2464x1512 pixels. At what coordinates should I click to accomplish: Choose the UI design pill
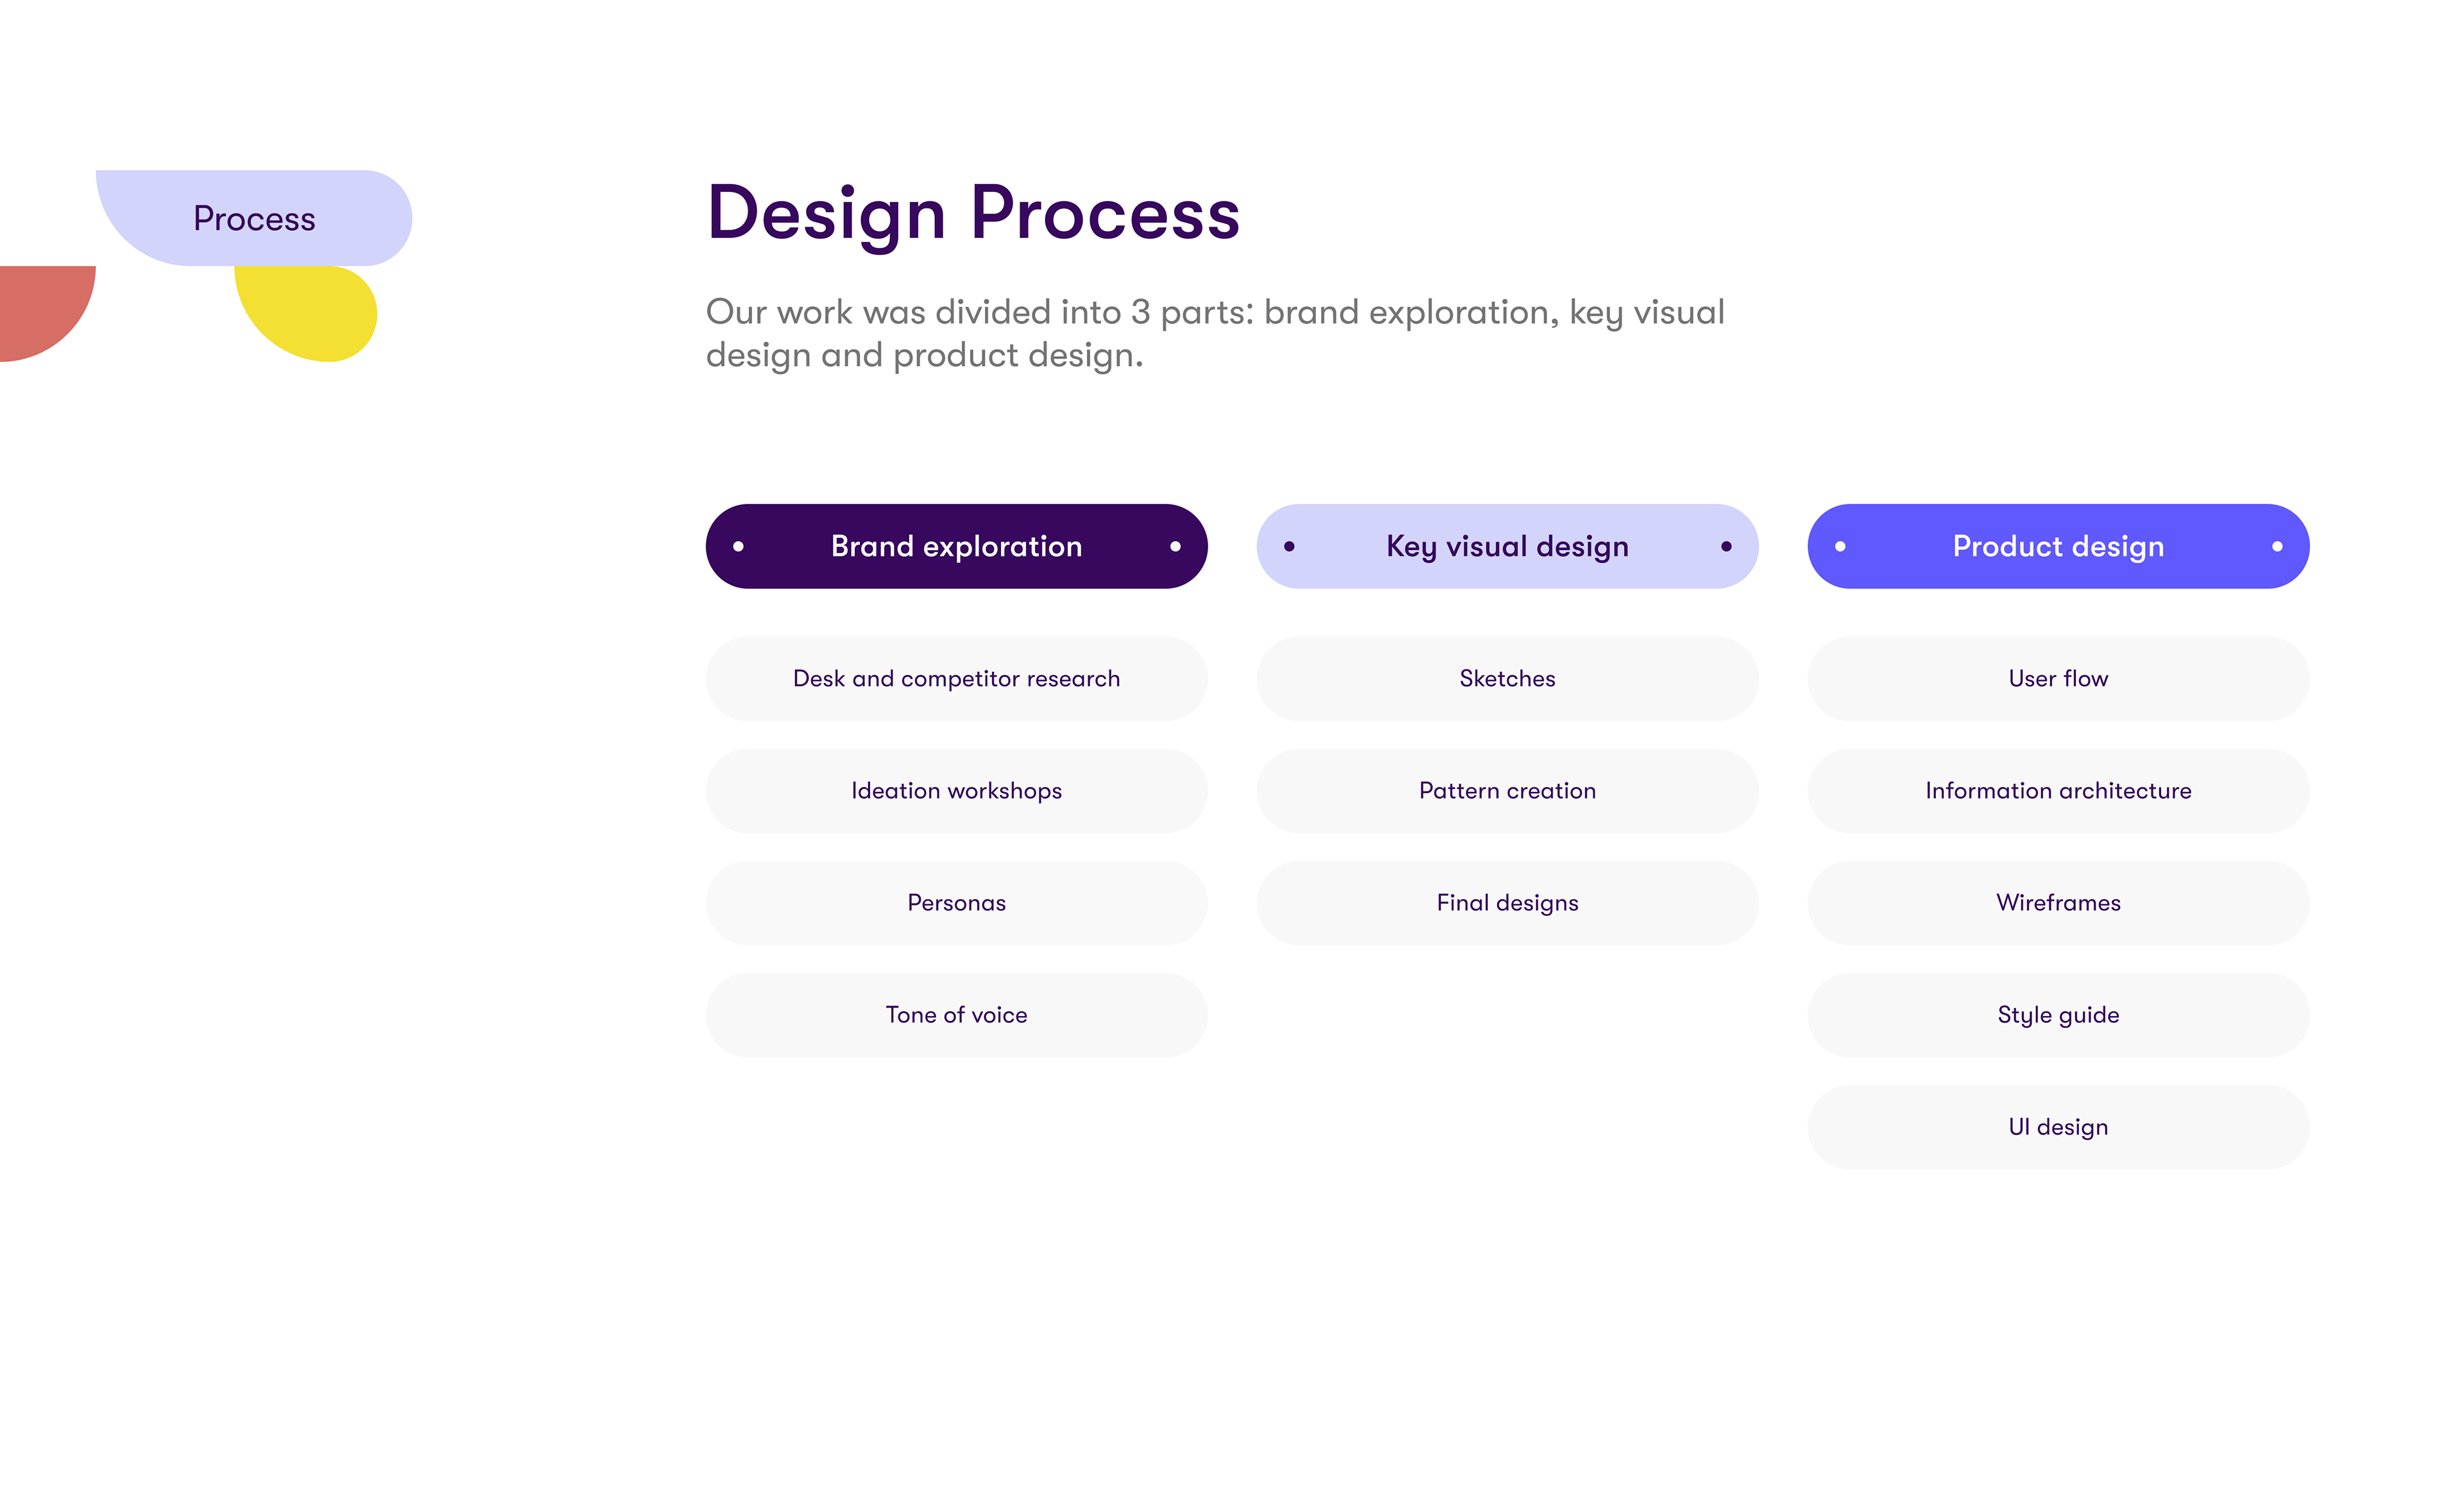(x=2058, y=1127)
